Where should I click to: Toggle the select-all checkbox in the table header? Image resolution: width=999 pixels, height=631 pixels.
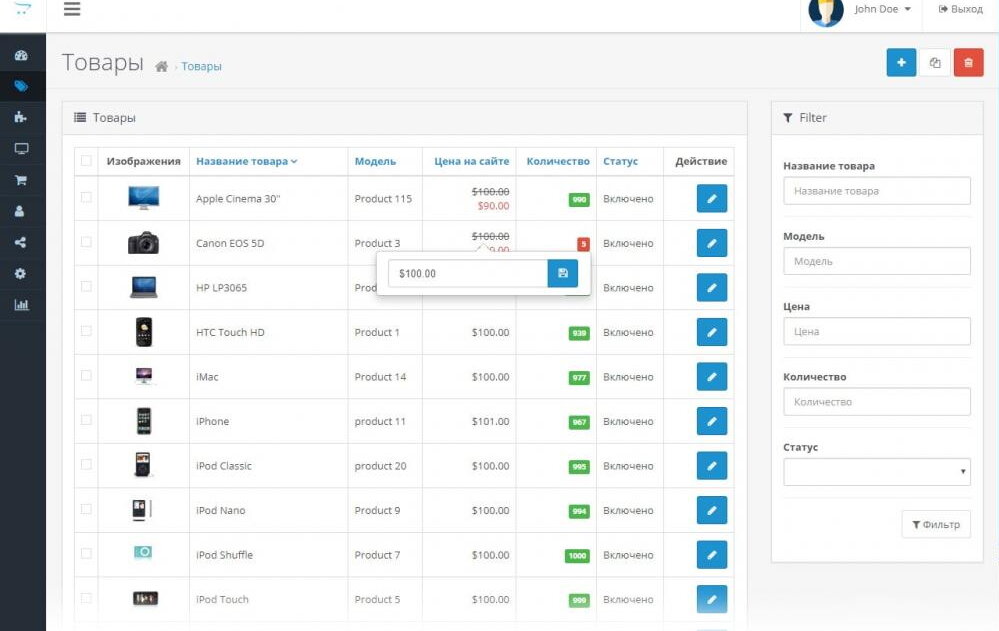coord(86,161)
